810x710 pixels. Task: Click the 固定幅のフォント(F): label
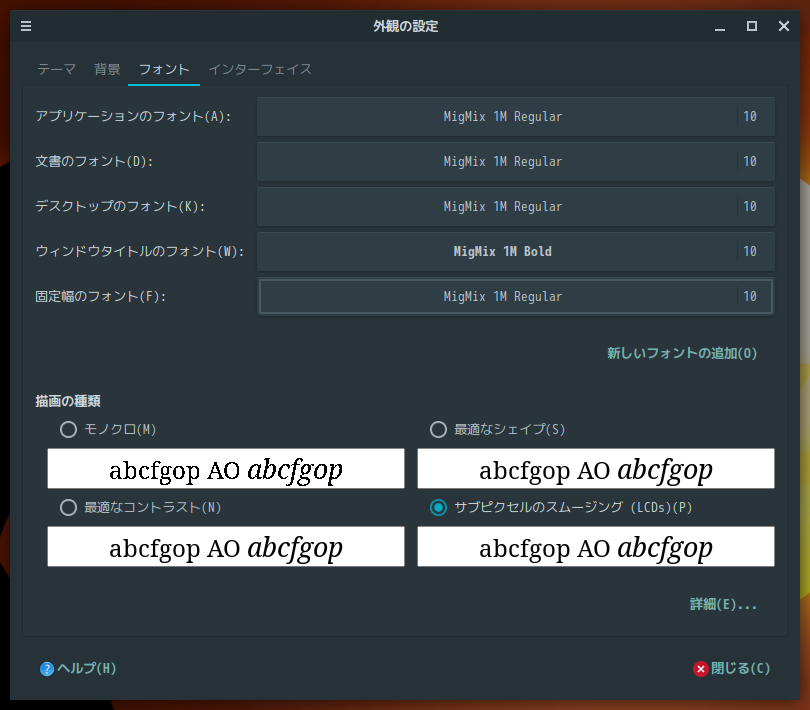(x=100, y=297)
